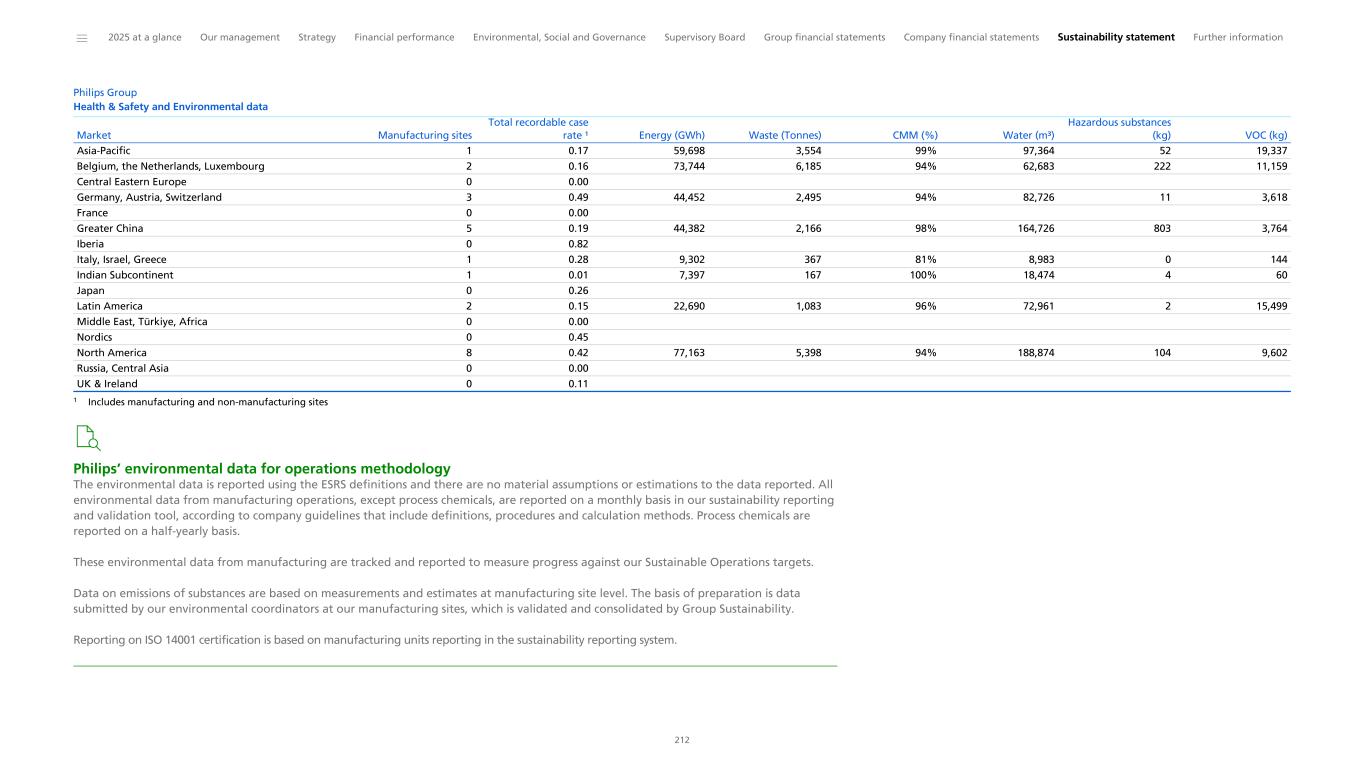Click the VOC (kg) column header
This screenshot has width=1365, height=771.
1265,135
